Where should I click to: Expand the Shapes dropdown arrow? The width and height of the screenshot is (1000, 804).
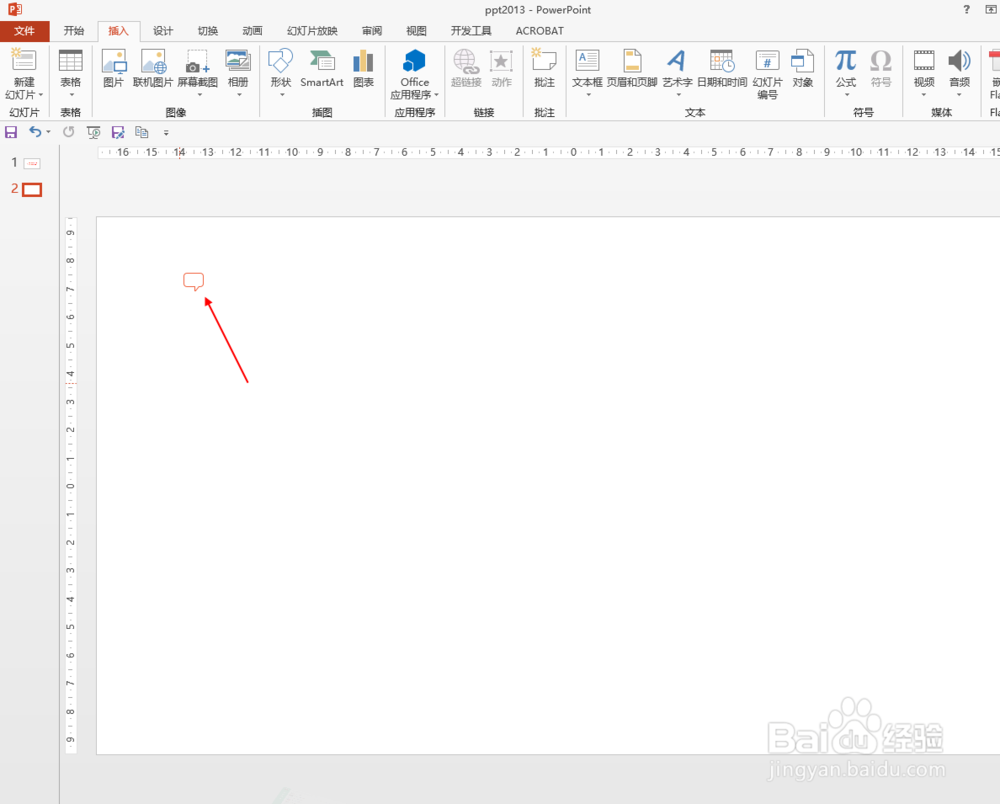(281, 95)
